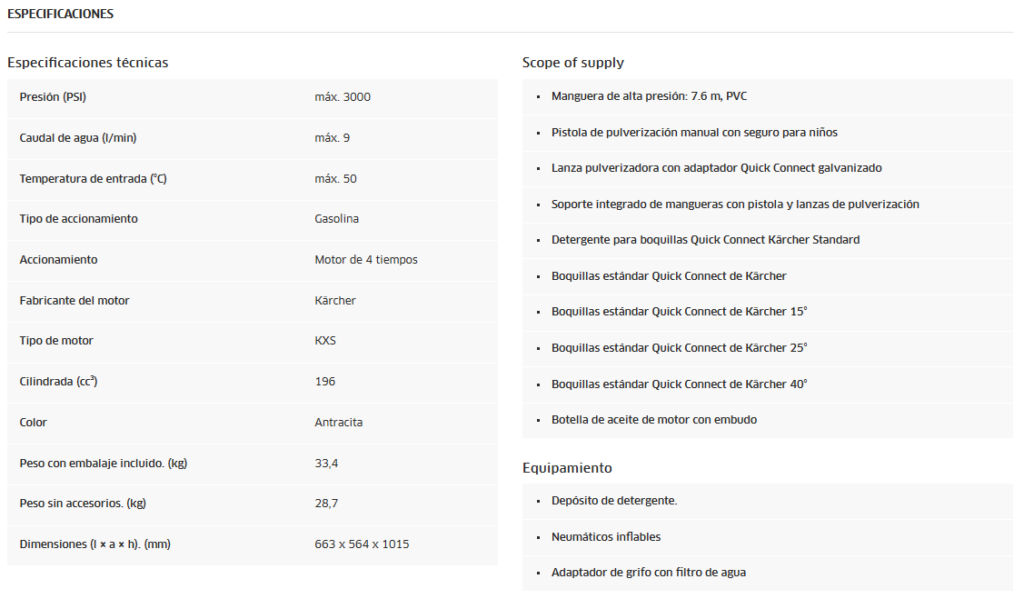Click the Especificaciones técnicas heading
The width and height of the screenshot is (1024, 609).
click(88, 62)
